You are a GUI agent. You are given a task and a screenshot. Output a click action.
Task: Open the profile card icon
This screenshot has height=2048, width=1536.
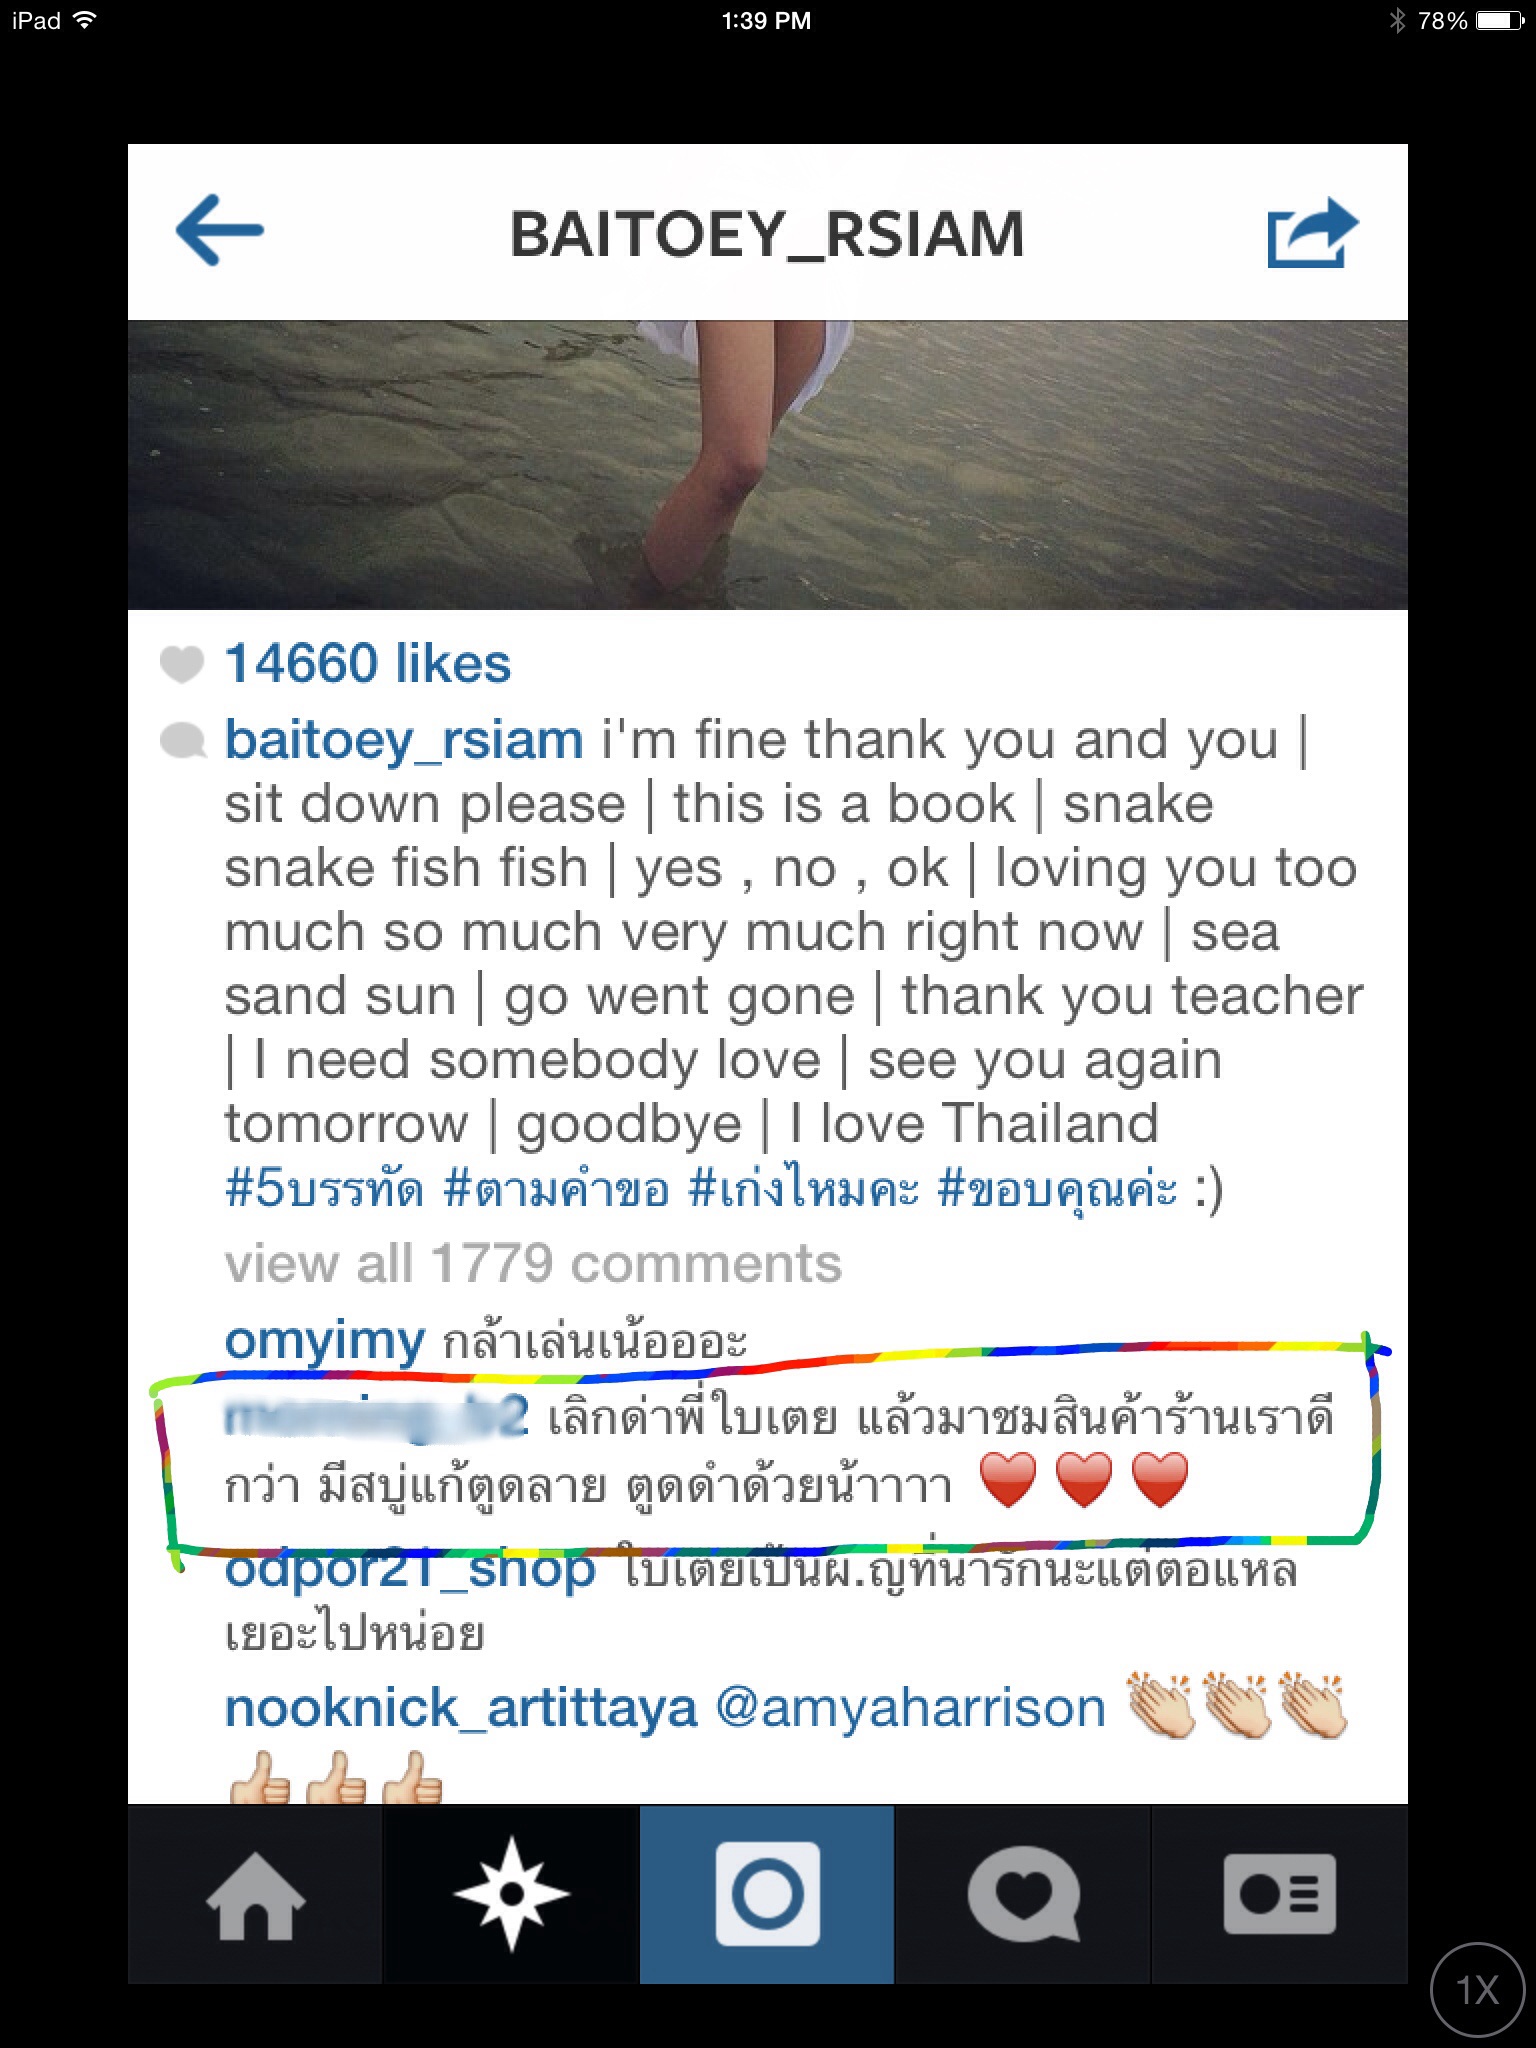click(1279, 1894)
